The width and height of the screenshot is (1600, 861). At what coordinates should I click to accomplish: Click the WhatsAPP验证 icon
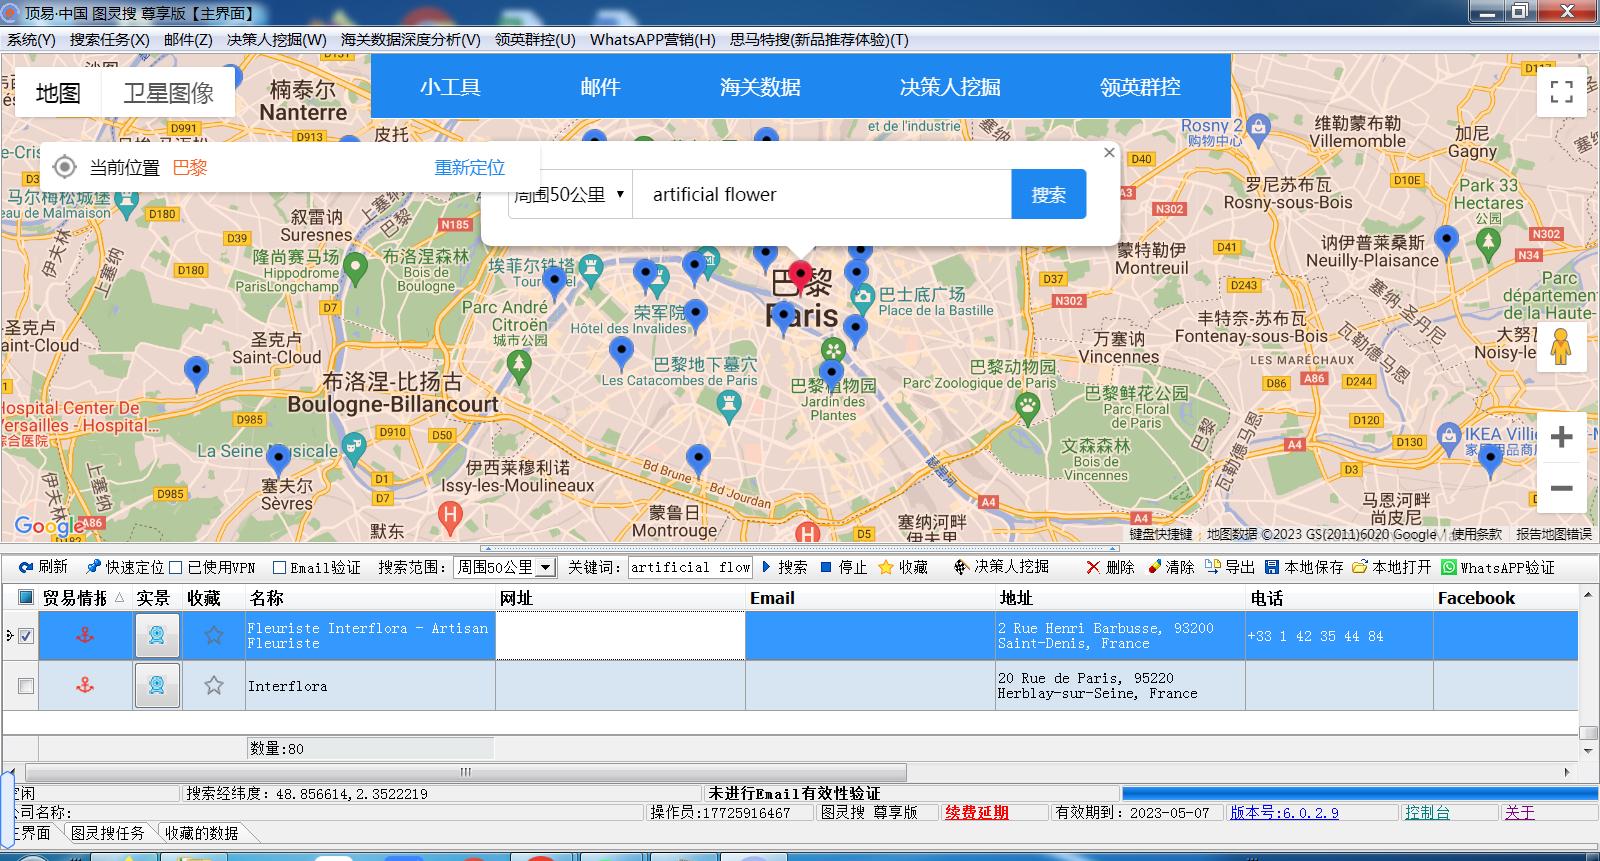1449,567
